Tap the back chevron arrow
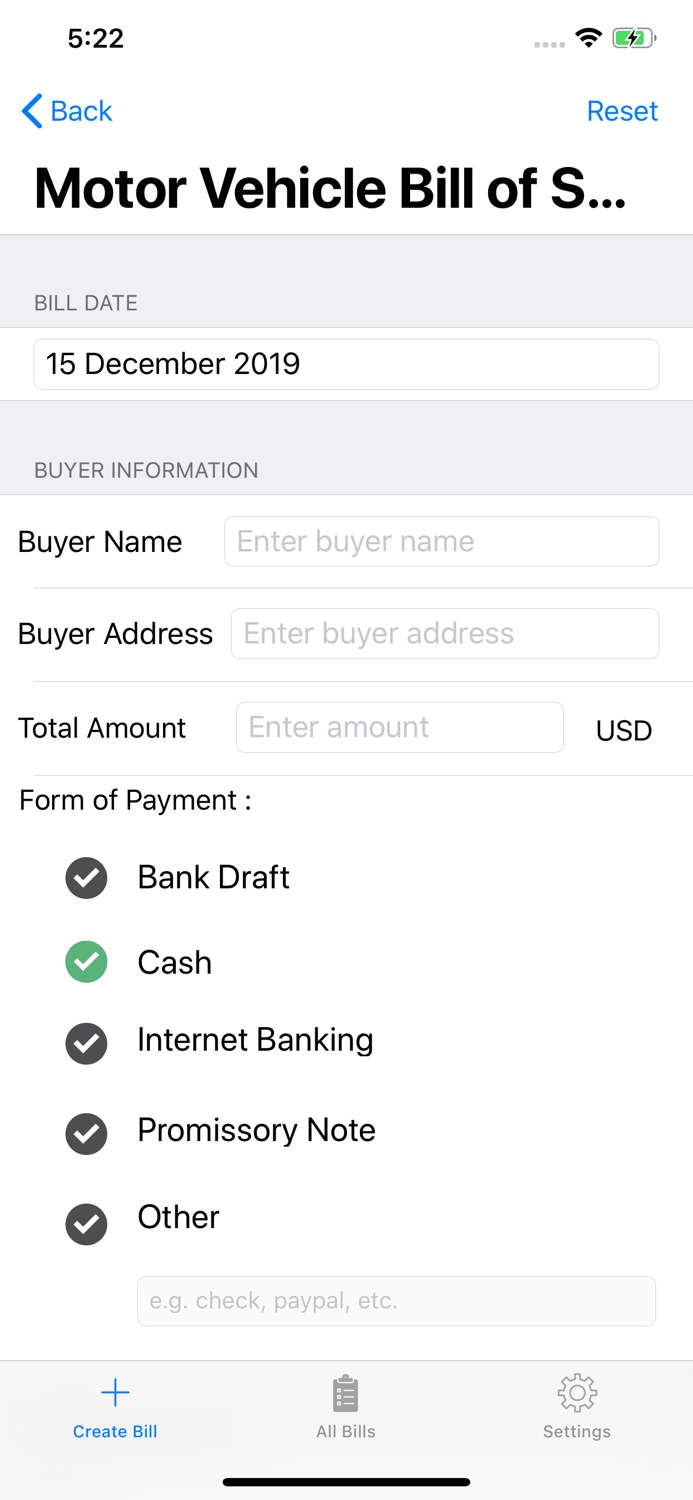The width and height of the screenshot is (693, 1500). (30, 111)
